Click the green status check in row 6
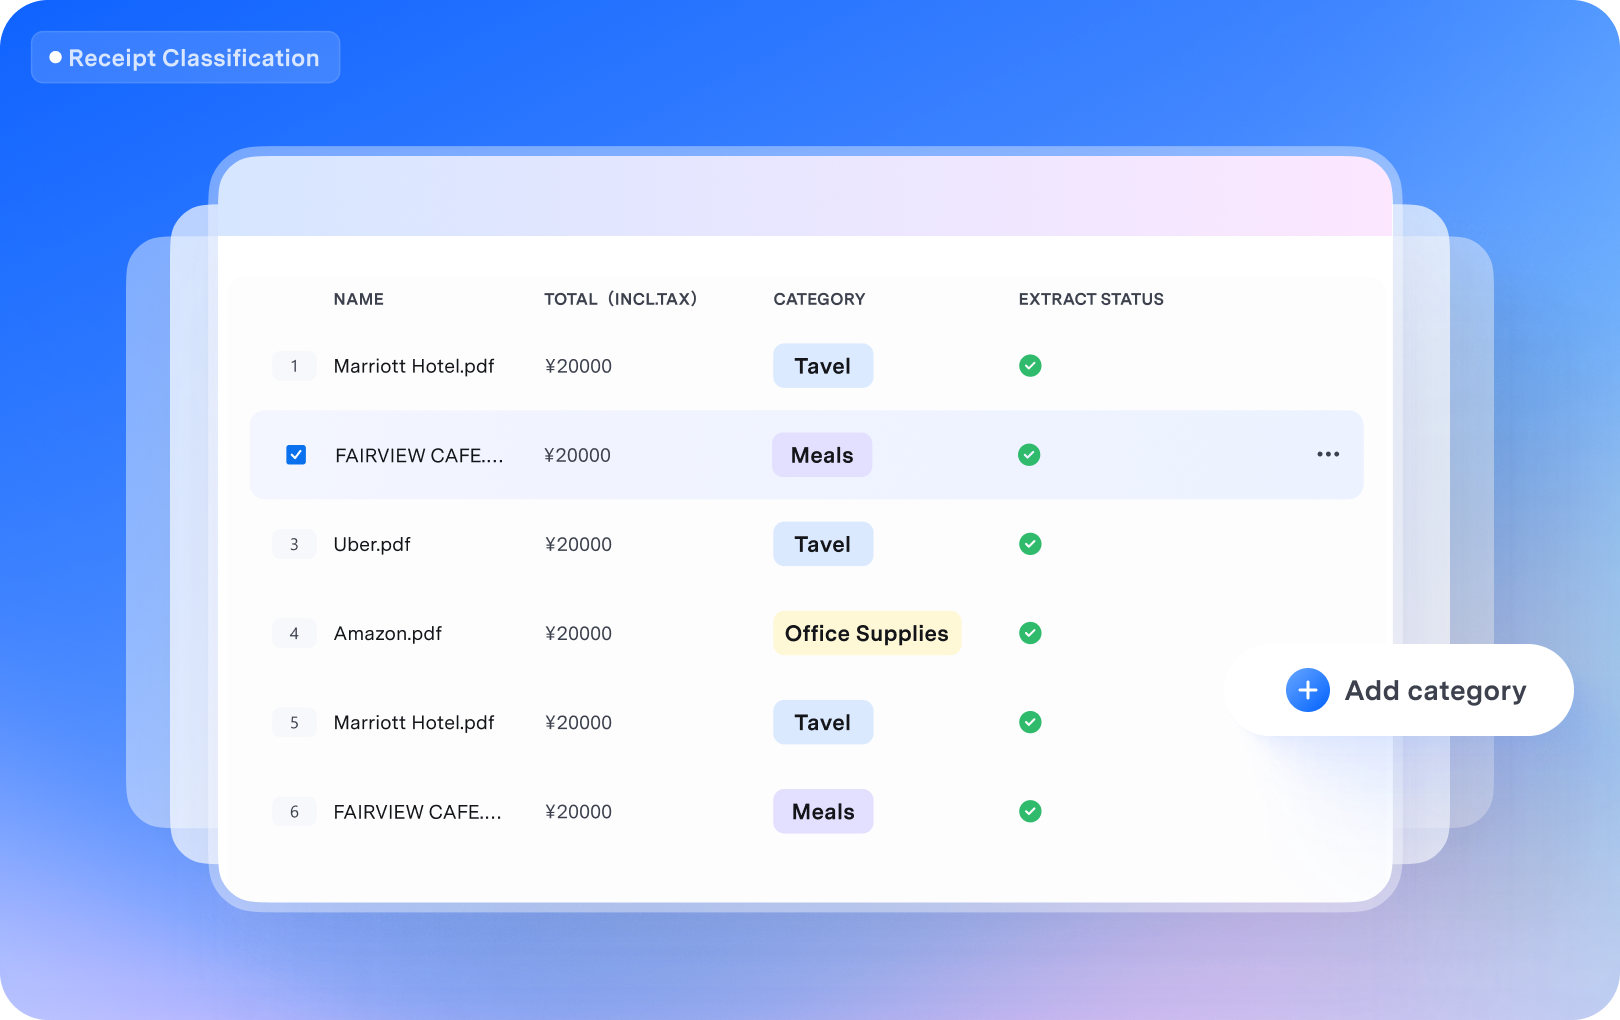The image size is (1620, 1020). coord(1030,811)
